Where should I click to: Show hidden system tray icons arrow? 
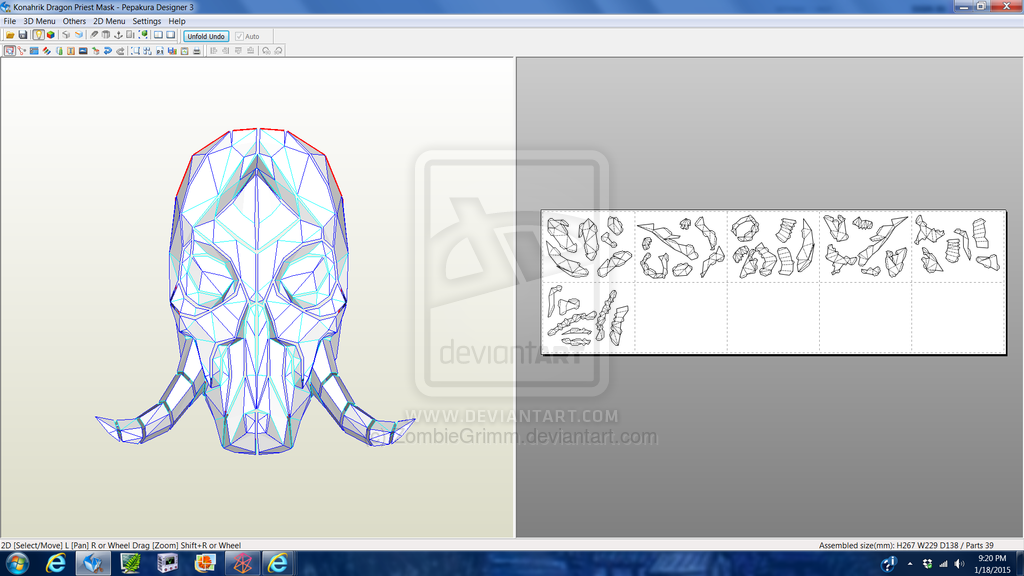[910, 564]
